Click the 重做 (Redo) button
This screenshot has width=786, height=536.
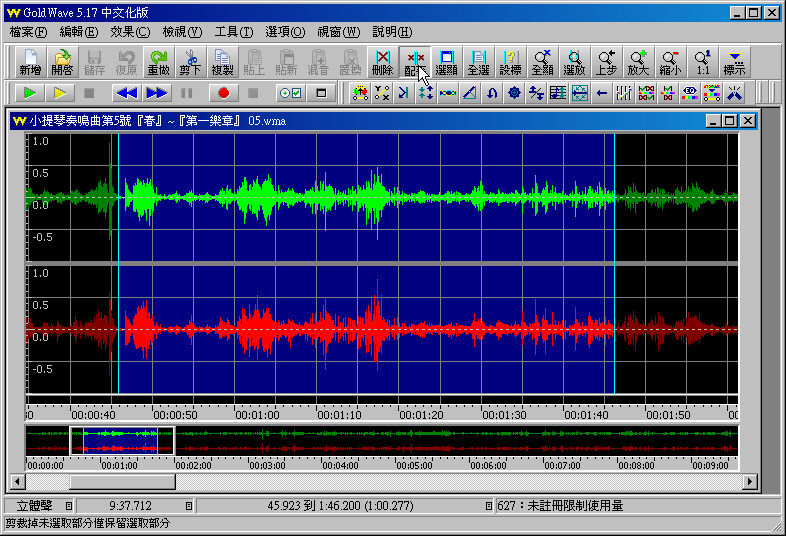tap(158, 62)
